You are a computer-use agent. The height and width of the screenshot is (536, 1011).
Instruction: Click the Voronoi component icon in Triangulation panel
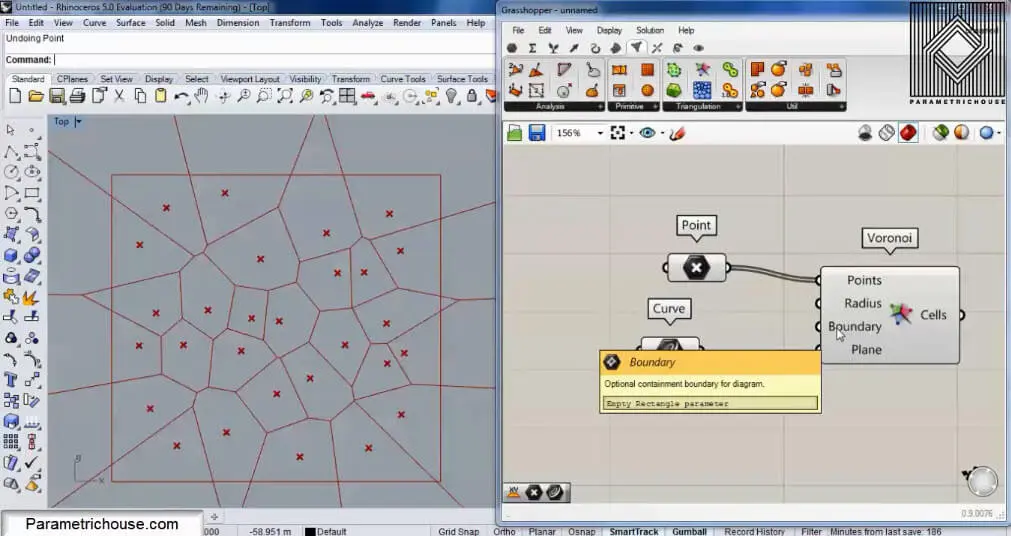point(702,70)
